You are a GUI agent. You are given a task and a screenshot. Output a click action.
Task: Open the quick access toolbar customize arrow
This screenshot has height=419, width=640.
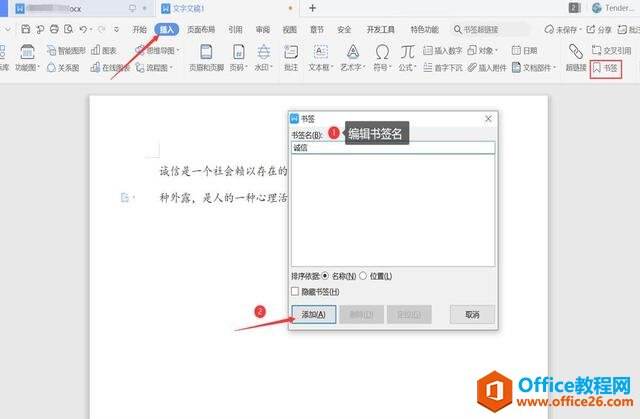tap(117, 29)
